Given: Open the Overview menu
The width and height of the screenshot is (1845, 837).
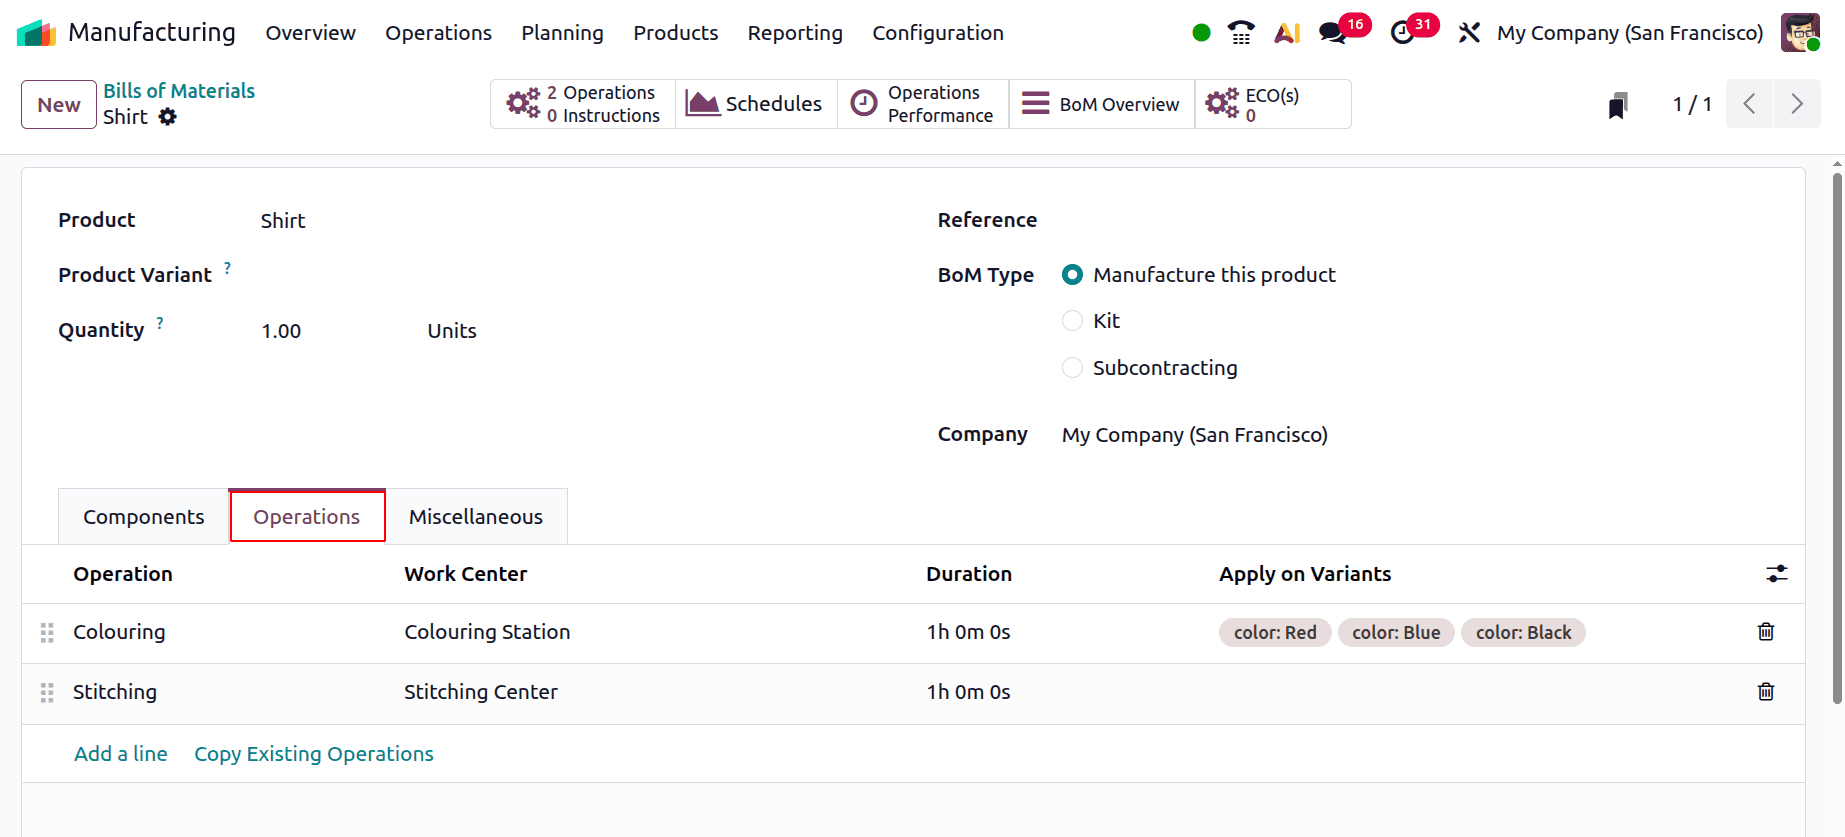Looking at the screenshot, I should point(310,33).
